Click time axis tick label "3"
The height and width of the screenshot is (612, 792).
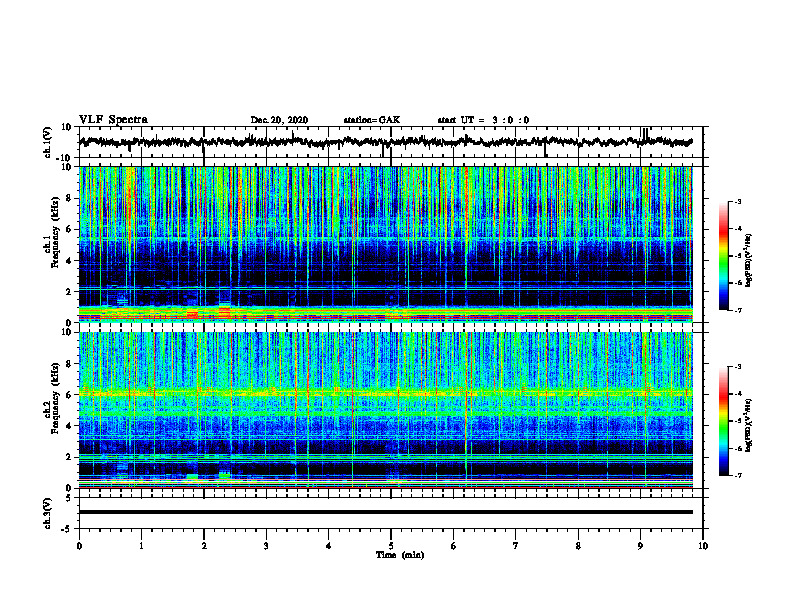[266, 546]
